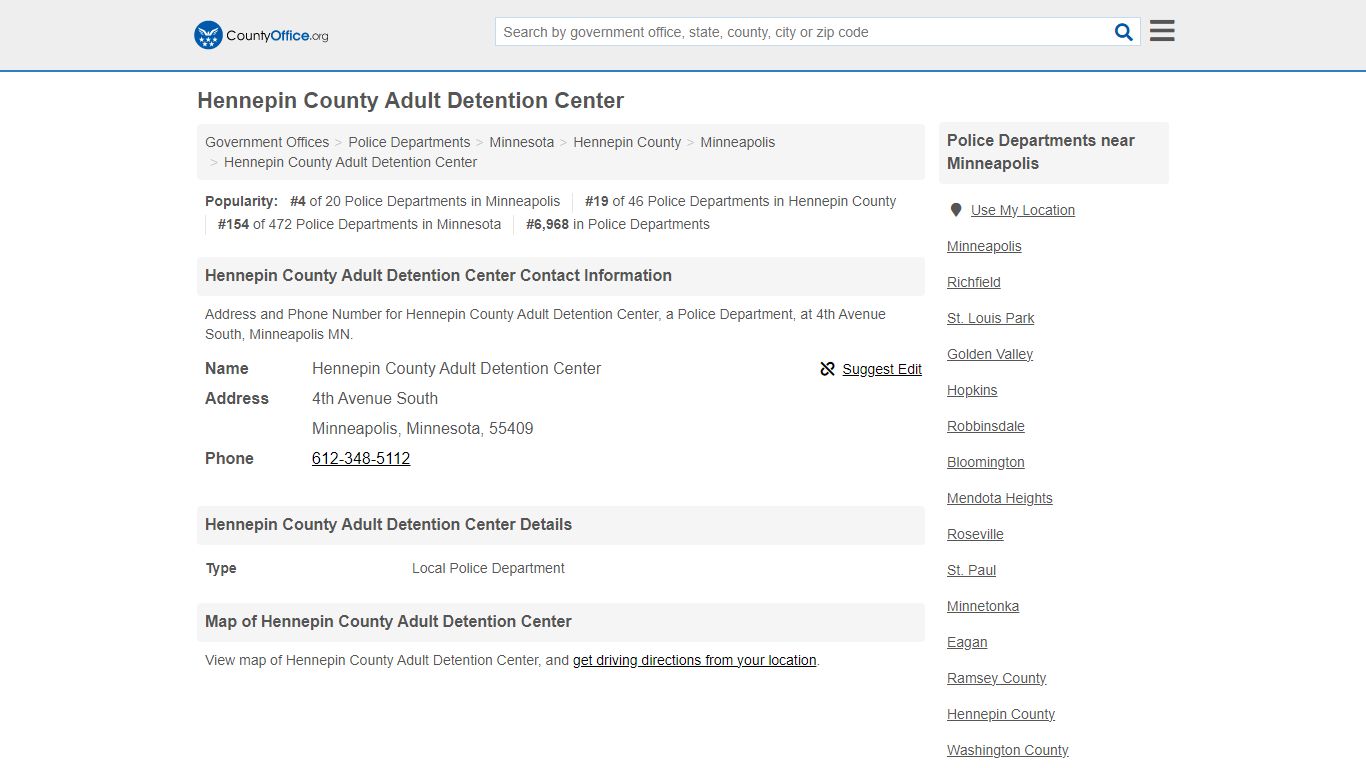Viewport: 1366px width, 768px height.
Task: Select the page title heading
Action: 411,101
